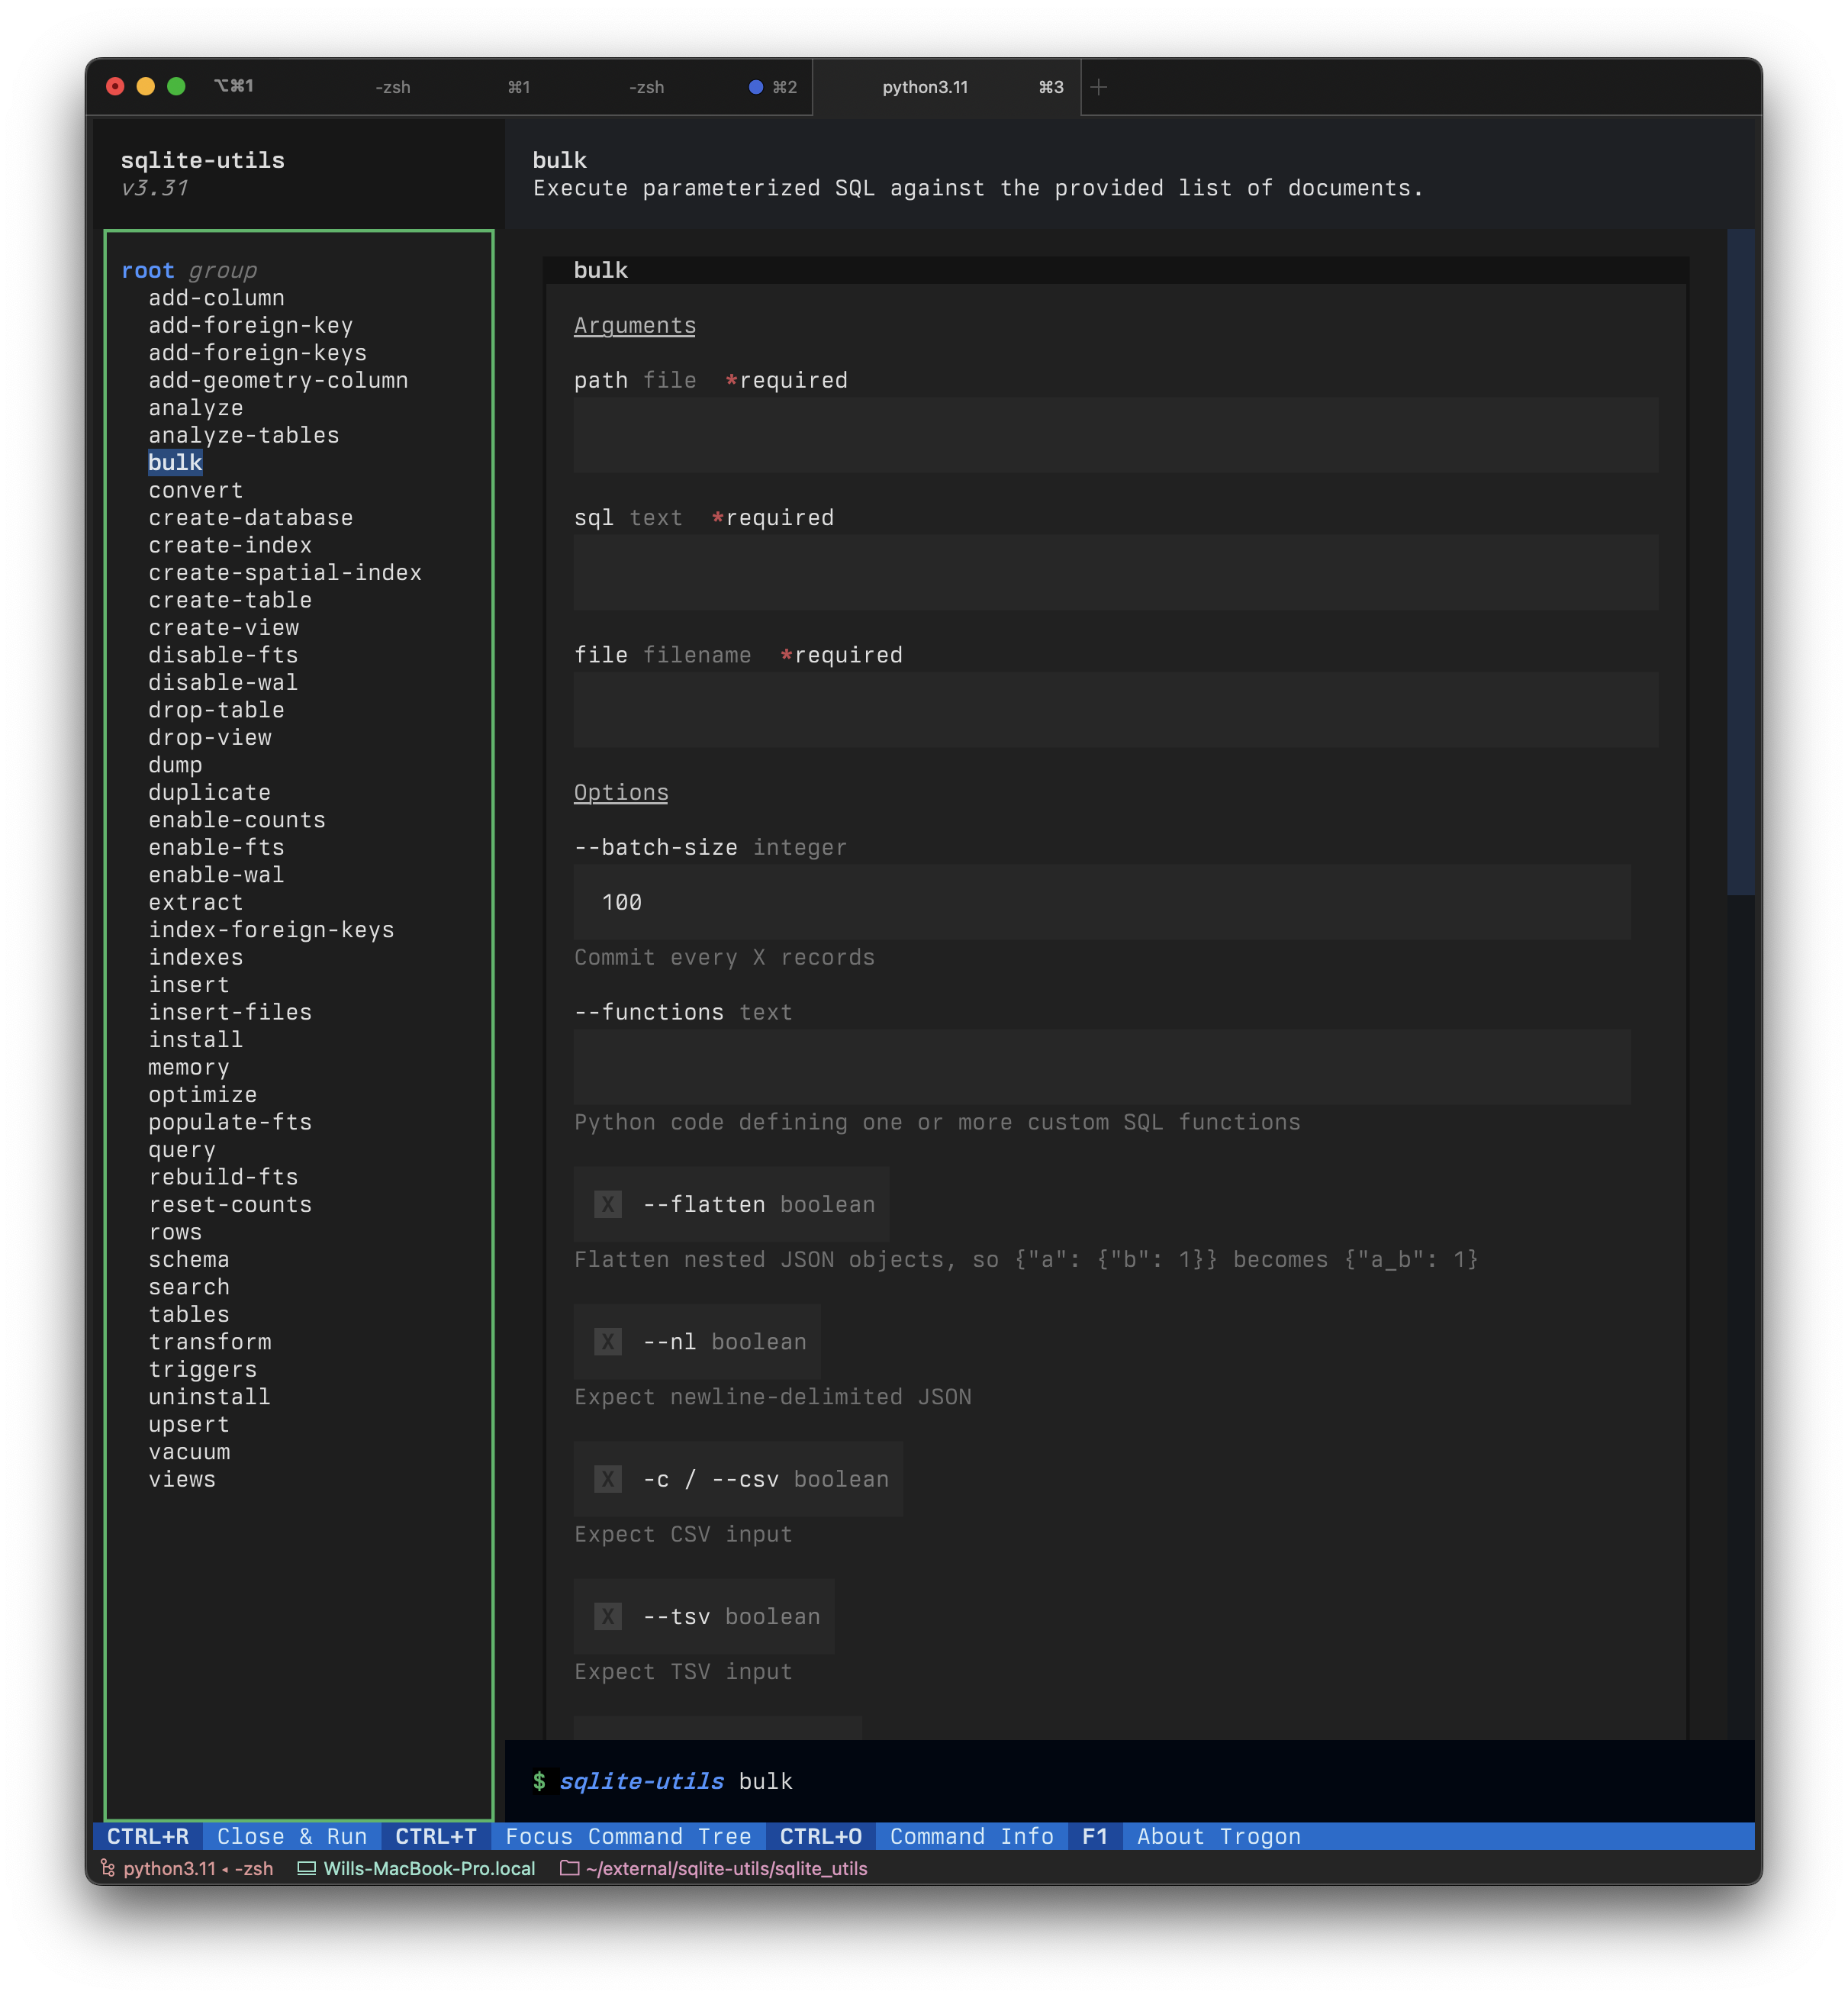Switch to the first -zsh terminal tab
This screenshot has width=1848, height=1998.
coord(392,87)
